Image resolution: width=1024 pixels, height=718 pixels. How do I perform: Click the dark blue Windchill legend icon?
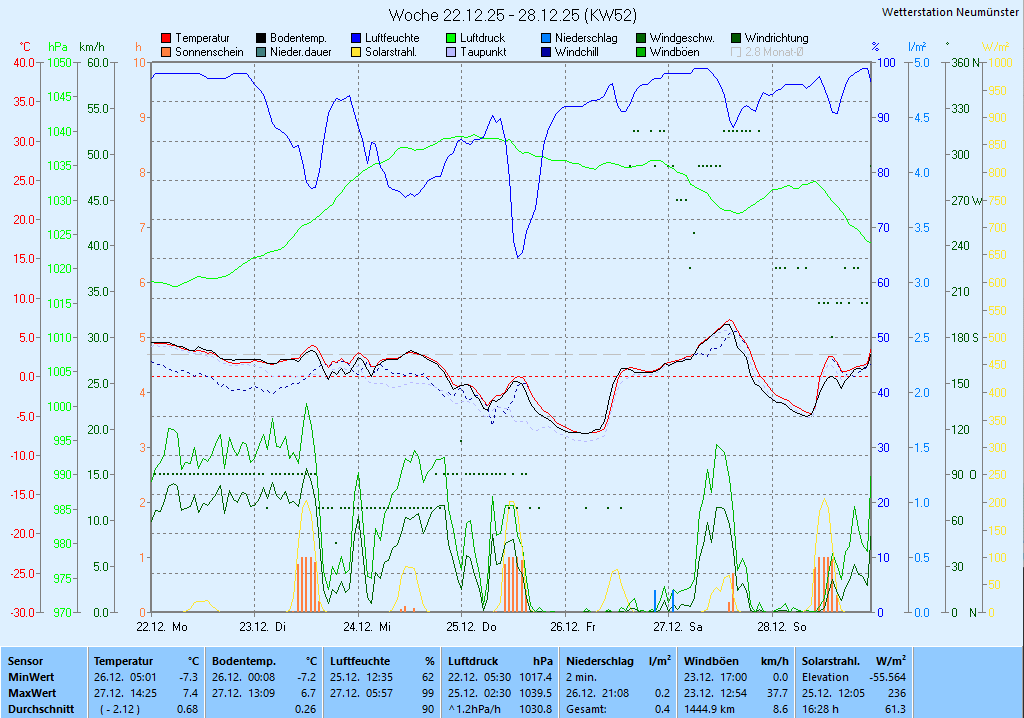(x=546, y=52)
